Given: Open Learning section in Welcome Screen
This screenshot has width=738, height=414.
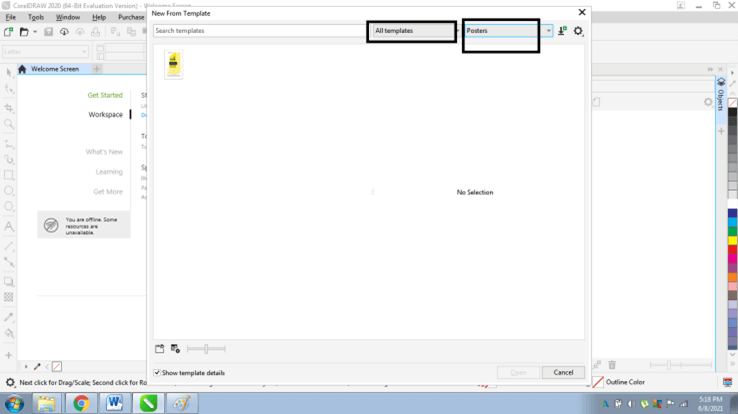Looking at the screenshot, I should (109, 172).
